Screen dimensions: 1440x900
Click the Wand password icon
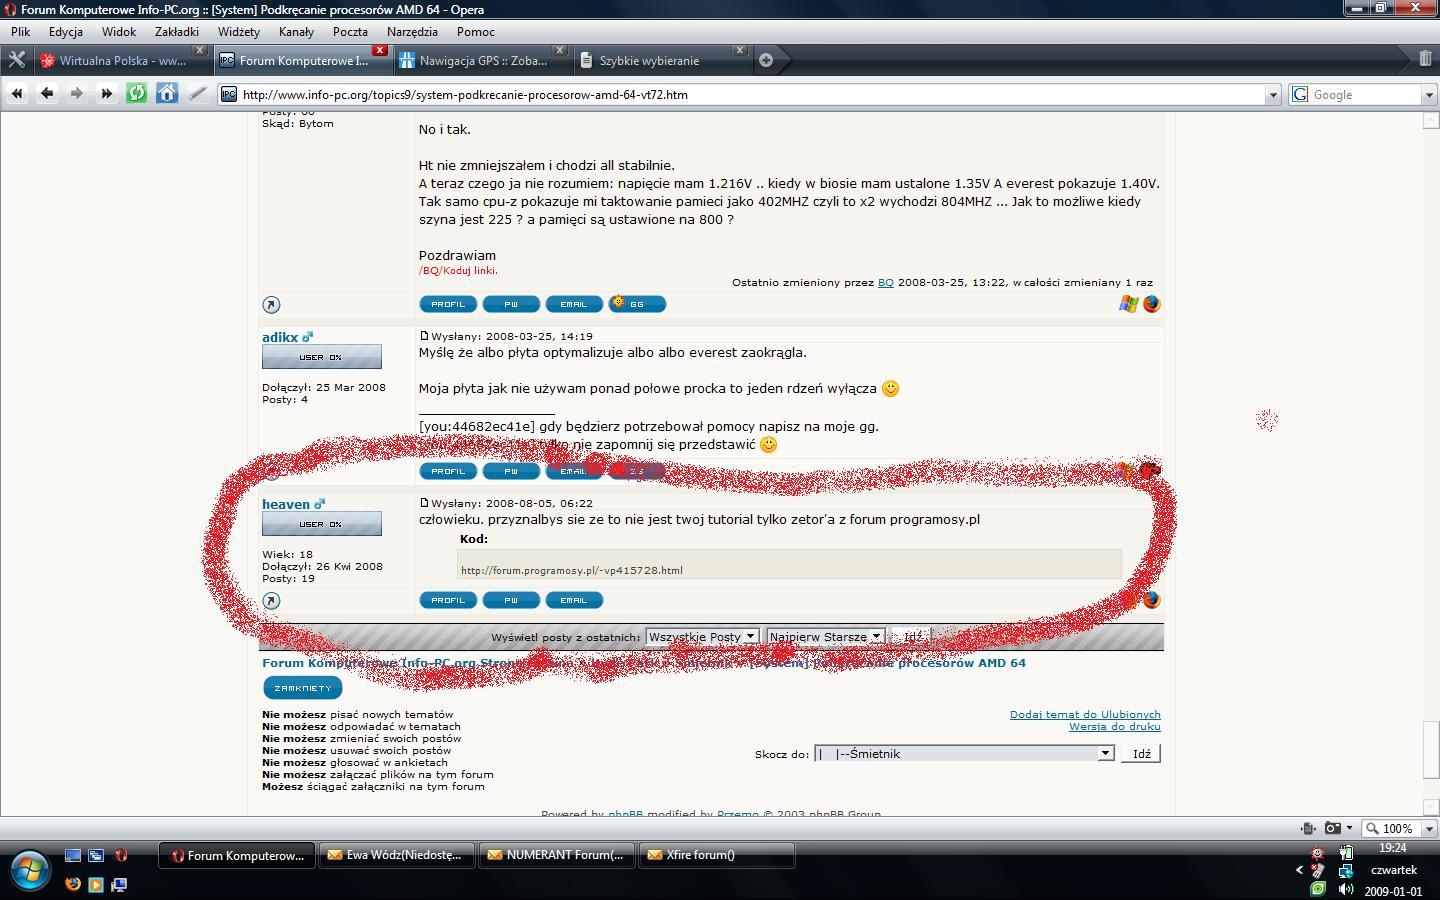coord(197,93)
